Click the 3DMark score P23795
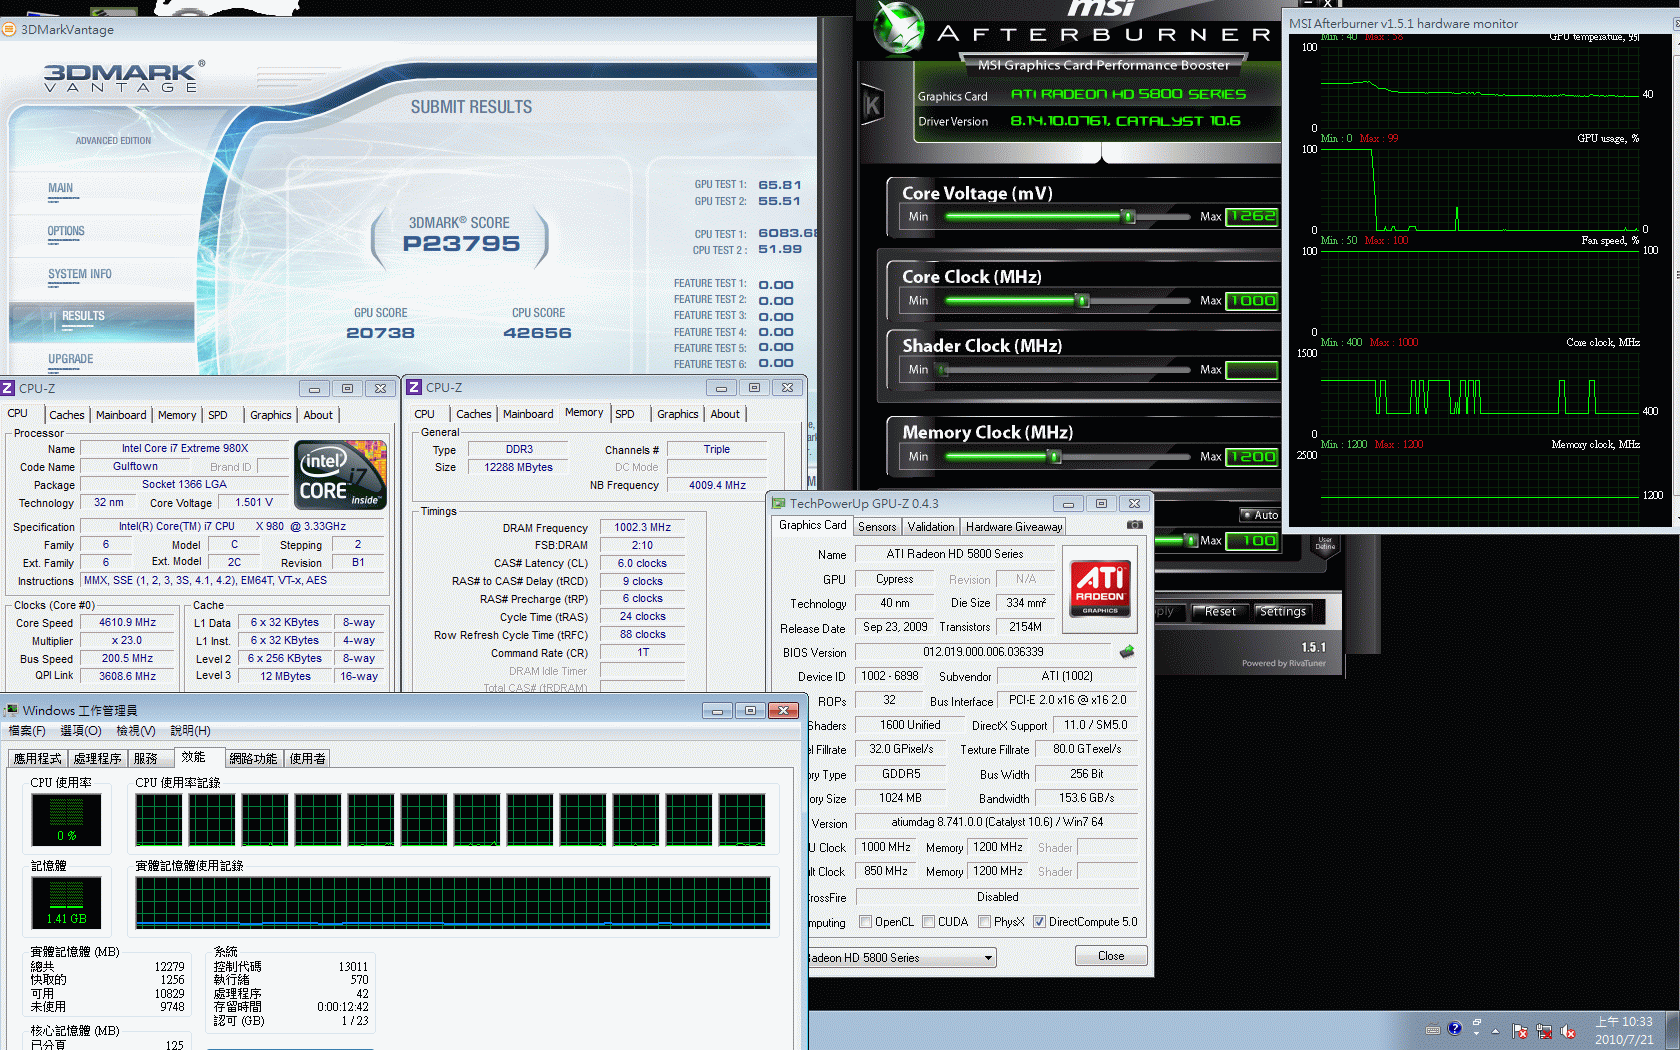 pos(461,244)
